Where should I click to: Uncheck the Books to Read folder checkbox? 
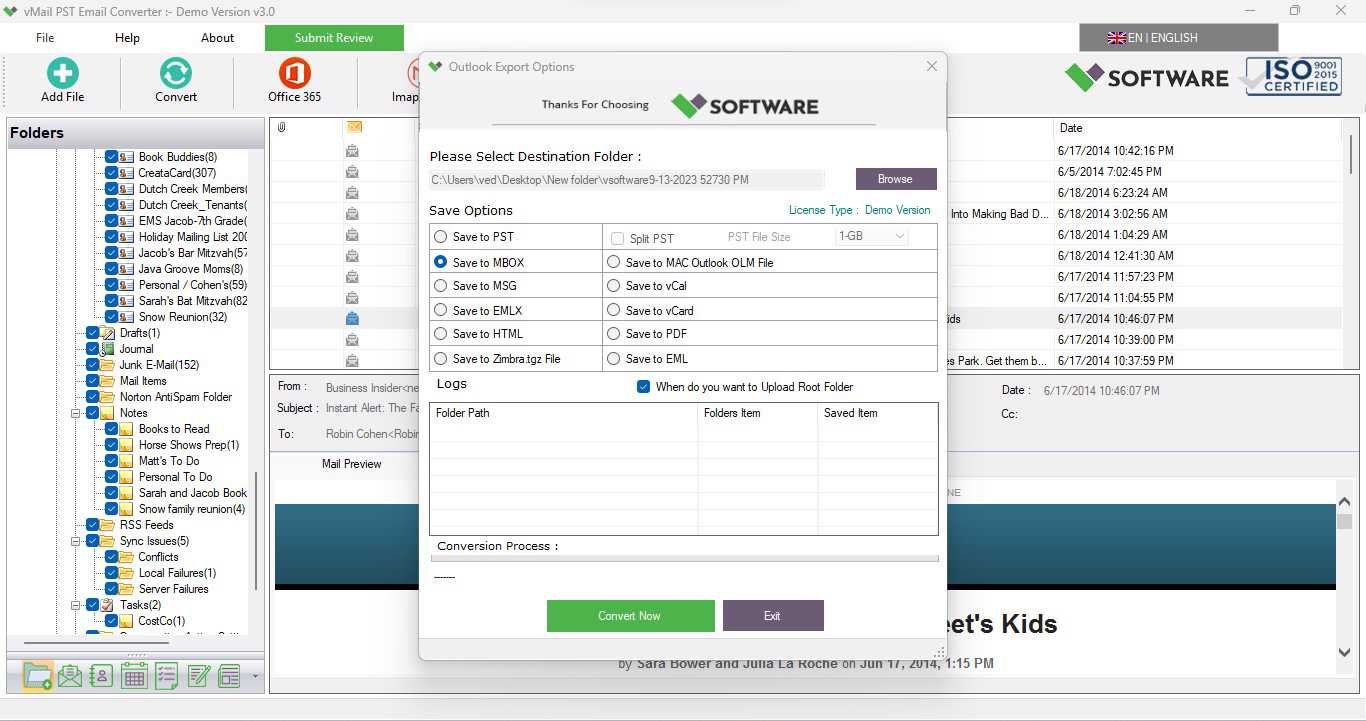click(x=111, y=429)
